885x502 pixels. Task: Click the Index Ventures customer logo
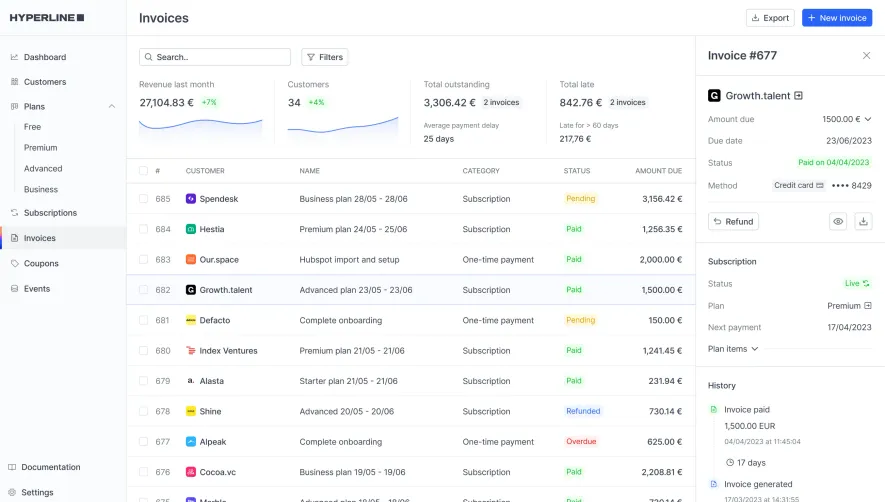(191, 351)
